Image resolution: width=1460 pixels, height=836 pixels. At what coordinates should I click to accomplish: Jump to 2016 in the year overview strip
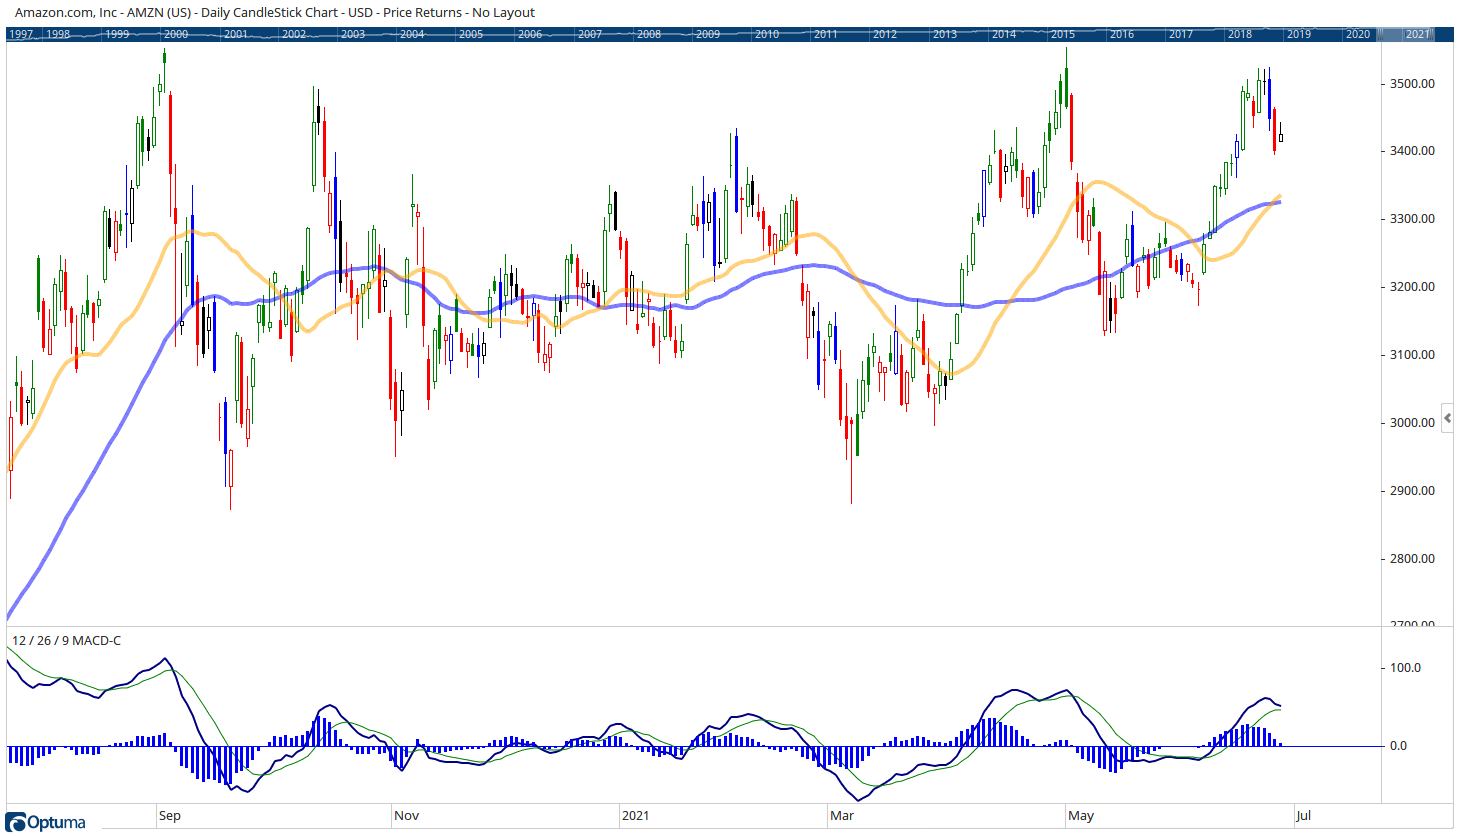(1122, 34)
